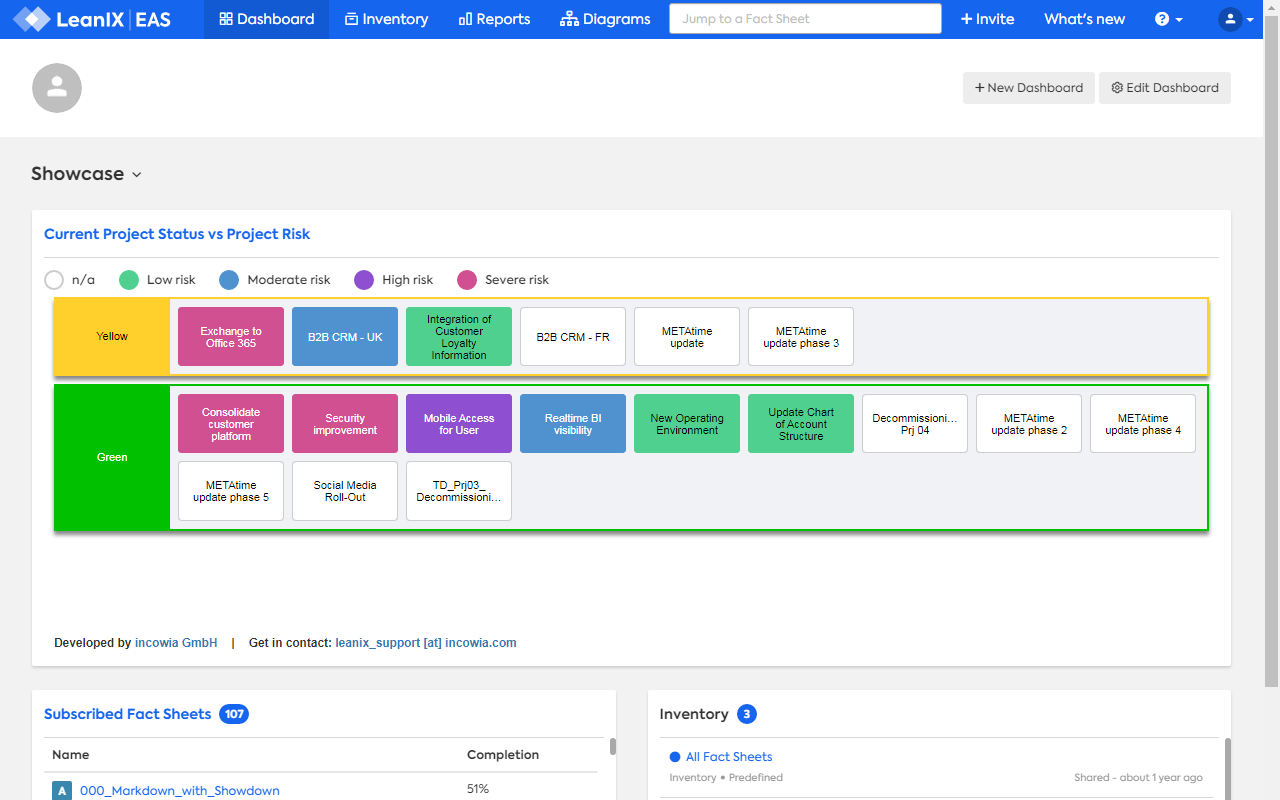Focus the Jump to a Fact Sheet search field
Viewport: 1280px width, 800px height.
(805, 19)
